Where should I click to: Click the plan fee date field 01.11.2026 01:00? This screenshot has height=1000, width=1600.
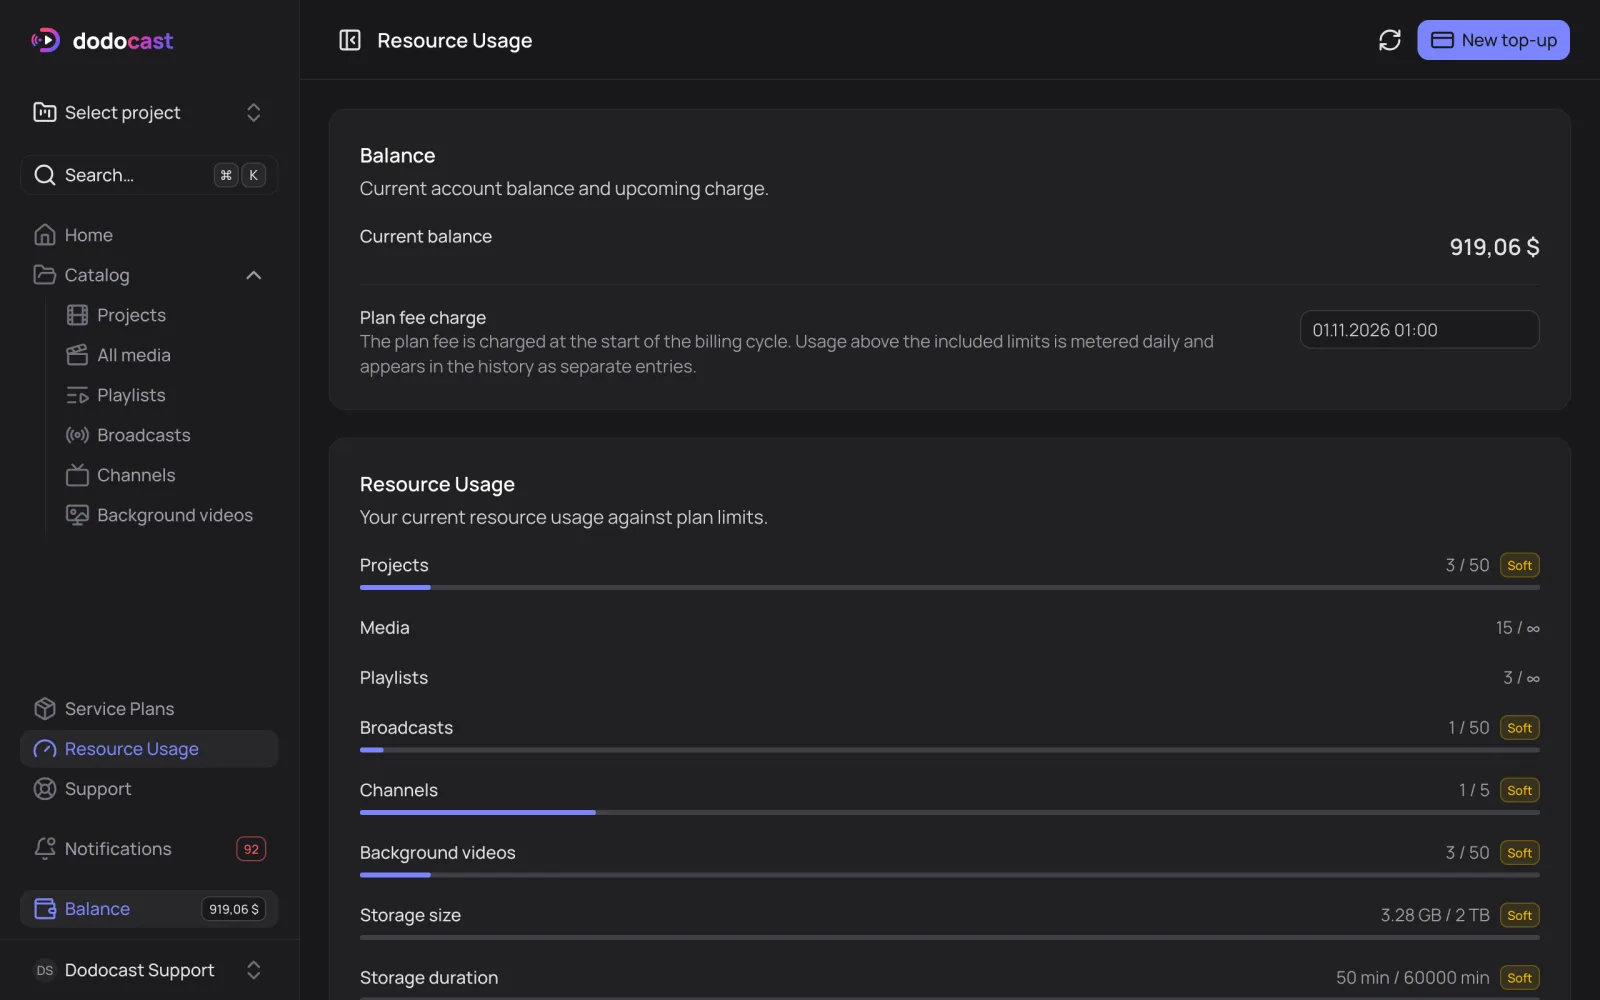tap(1419, 330)
